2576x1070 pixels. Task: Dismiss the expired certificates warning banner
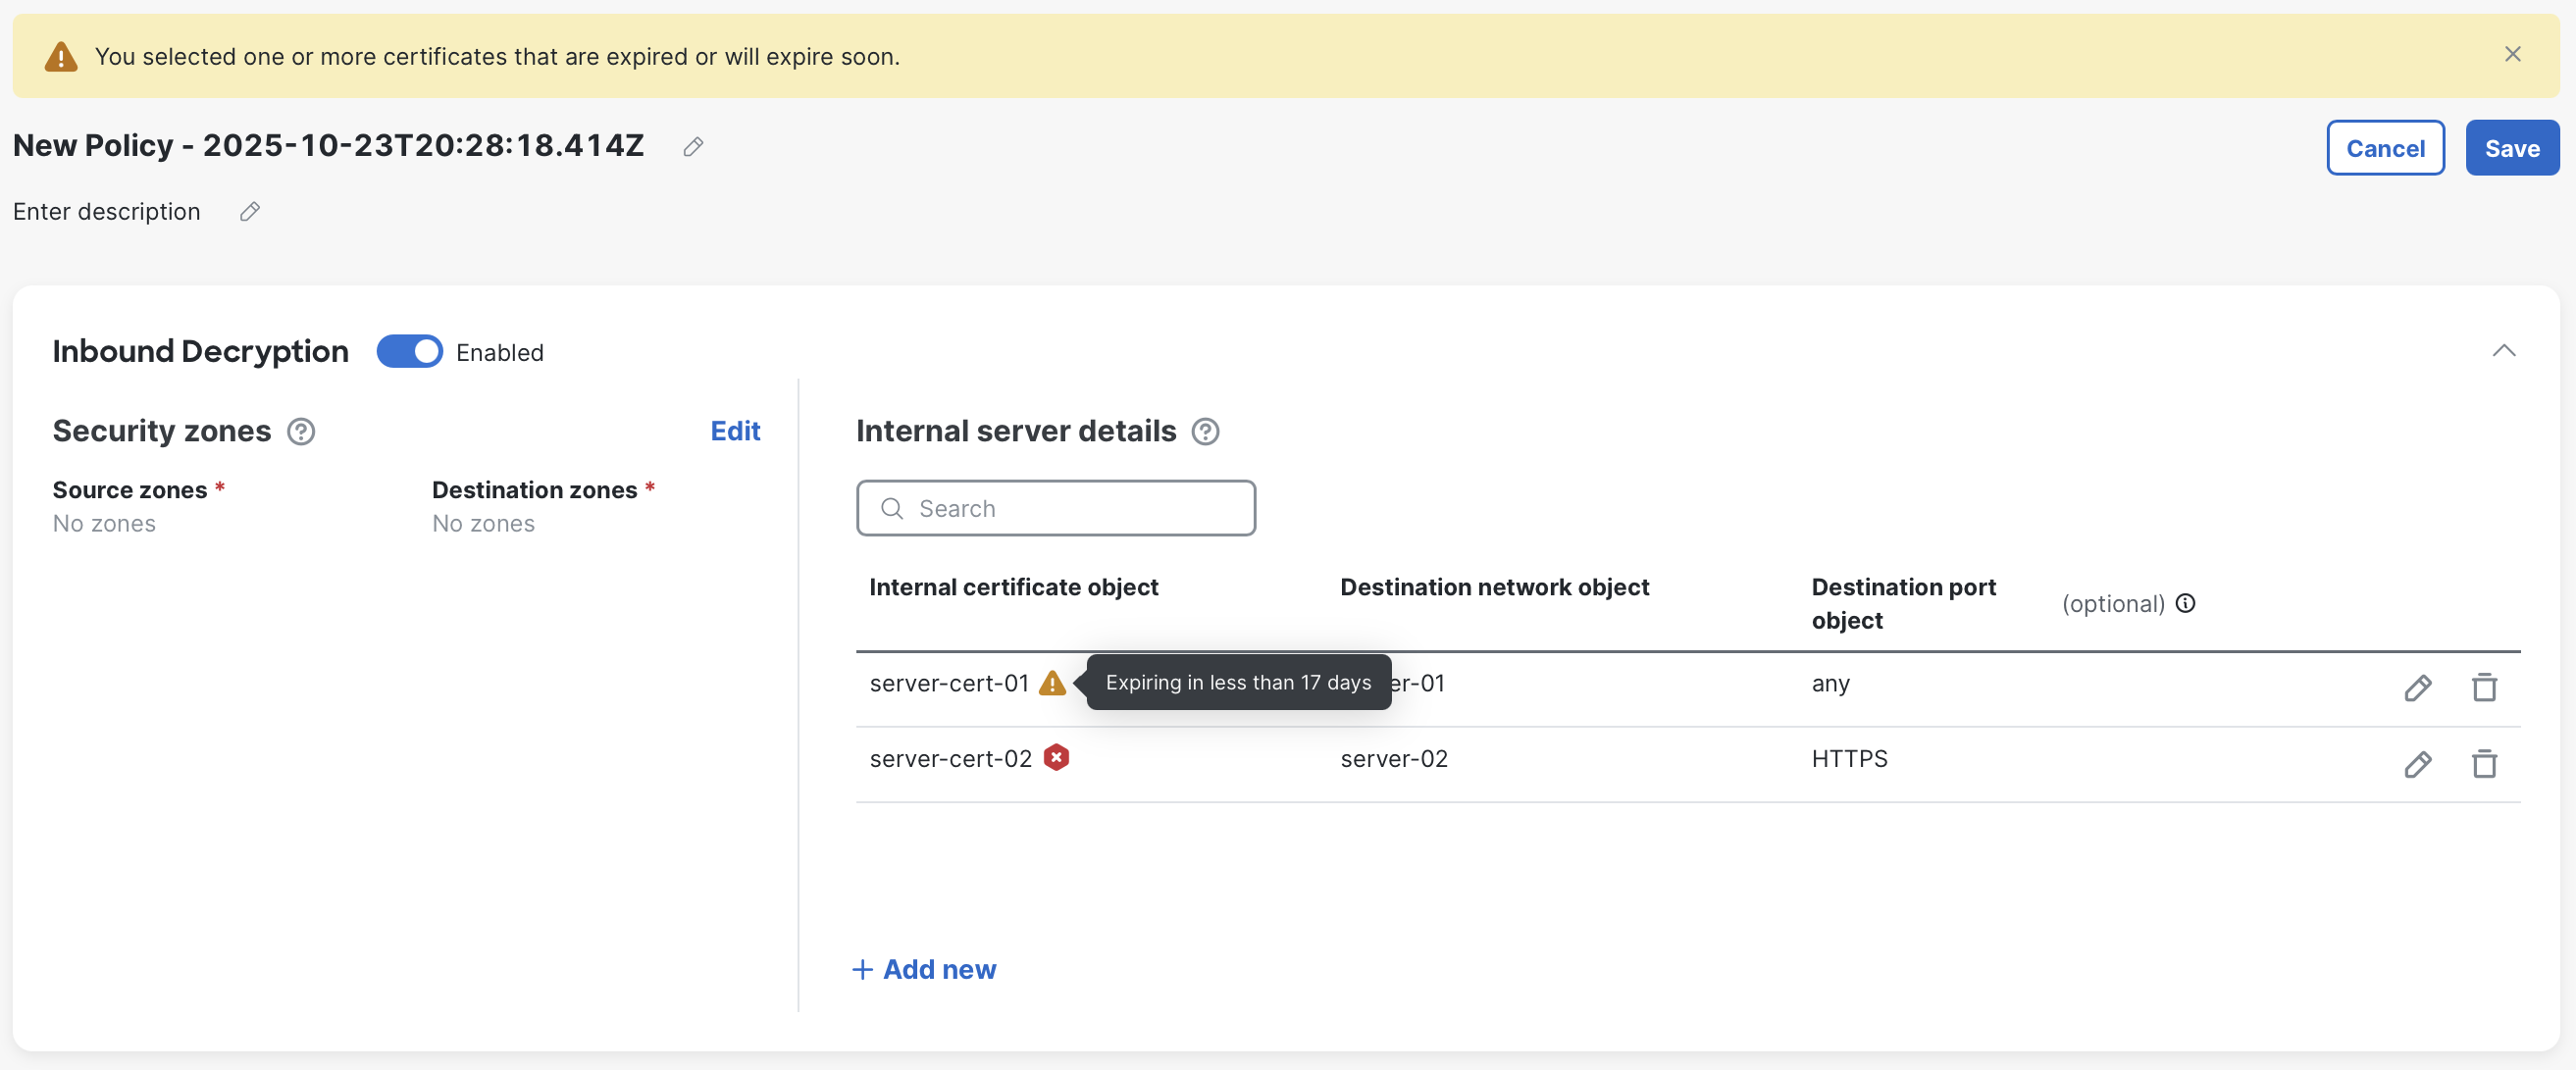click(2513, 54)
